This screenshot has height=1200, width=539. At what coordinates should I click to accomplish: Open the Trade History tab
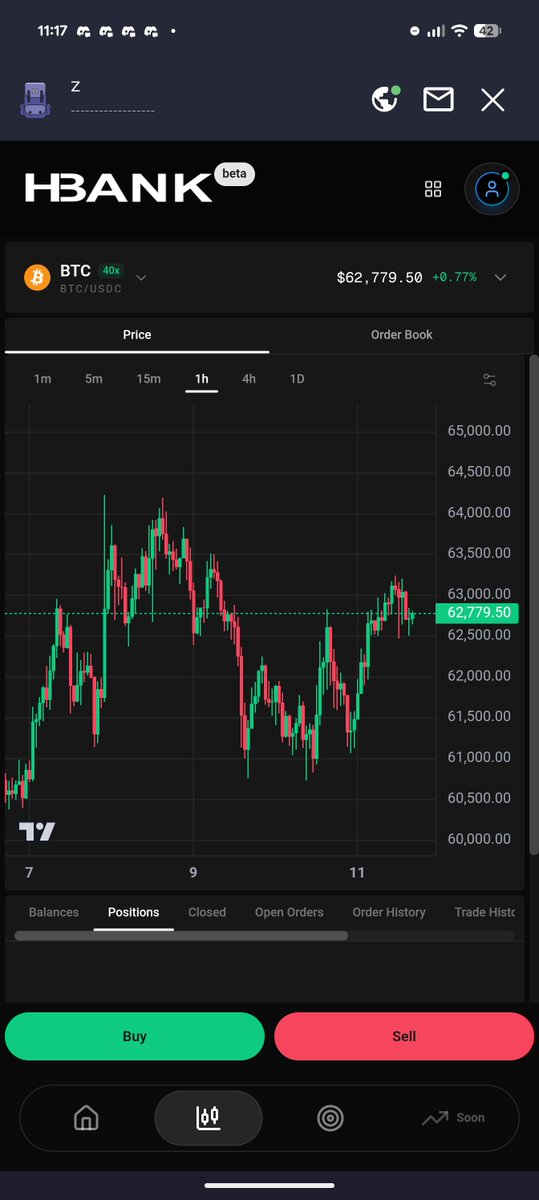pos(485,912)
